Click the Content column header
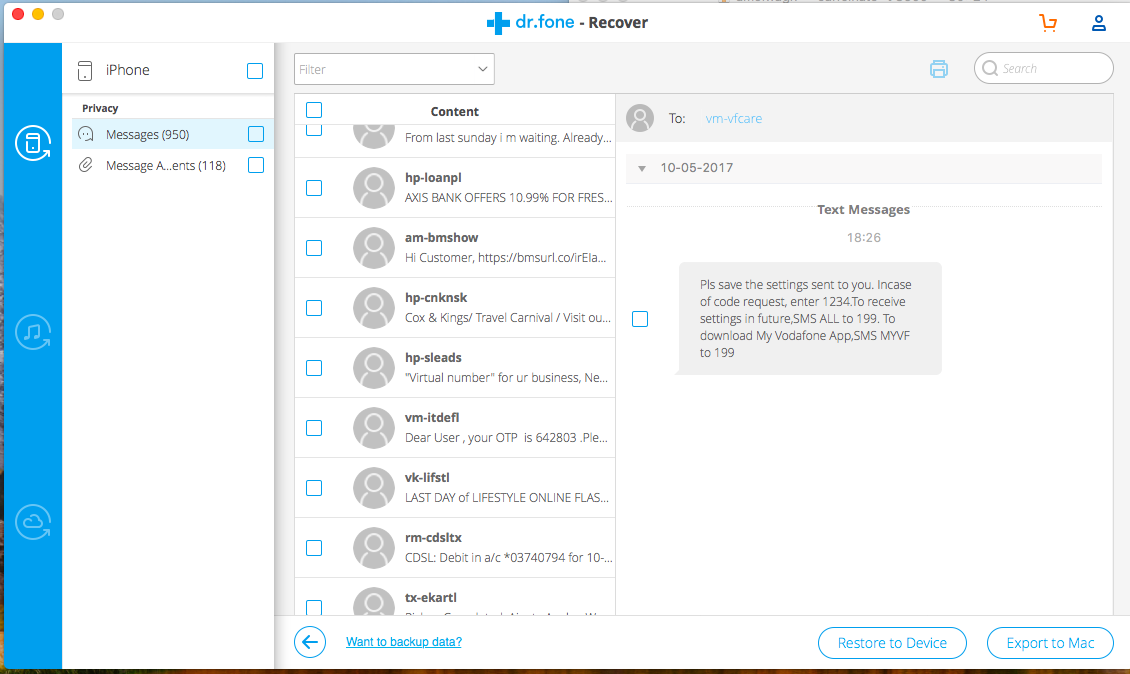 (x=454, y=112)
